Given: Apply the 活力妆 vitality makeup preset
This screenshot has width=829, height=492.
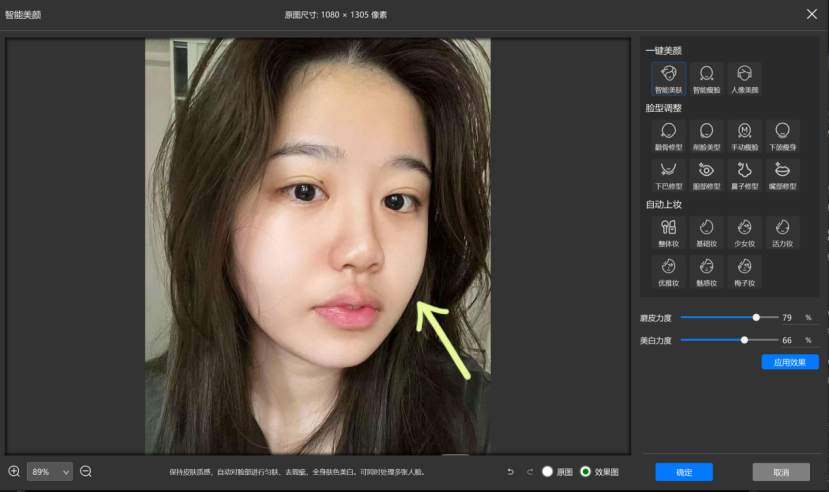Looking at the screenshot, I should 782,233.
